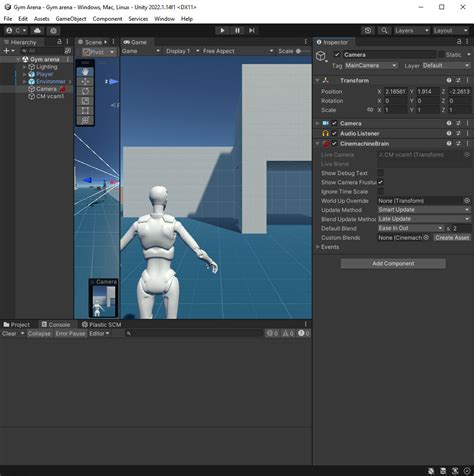Select the Rect tool in Scene

(x=85, y=111)
